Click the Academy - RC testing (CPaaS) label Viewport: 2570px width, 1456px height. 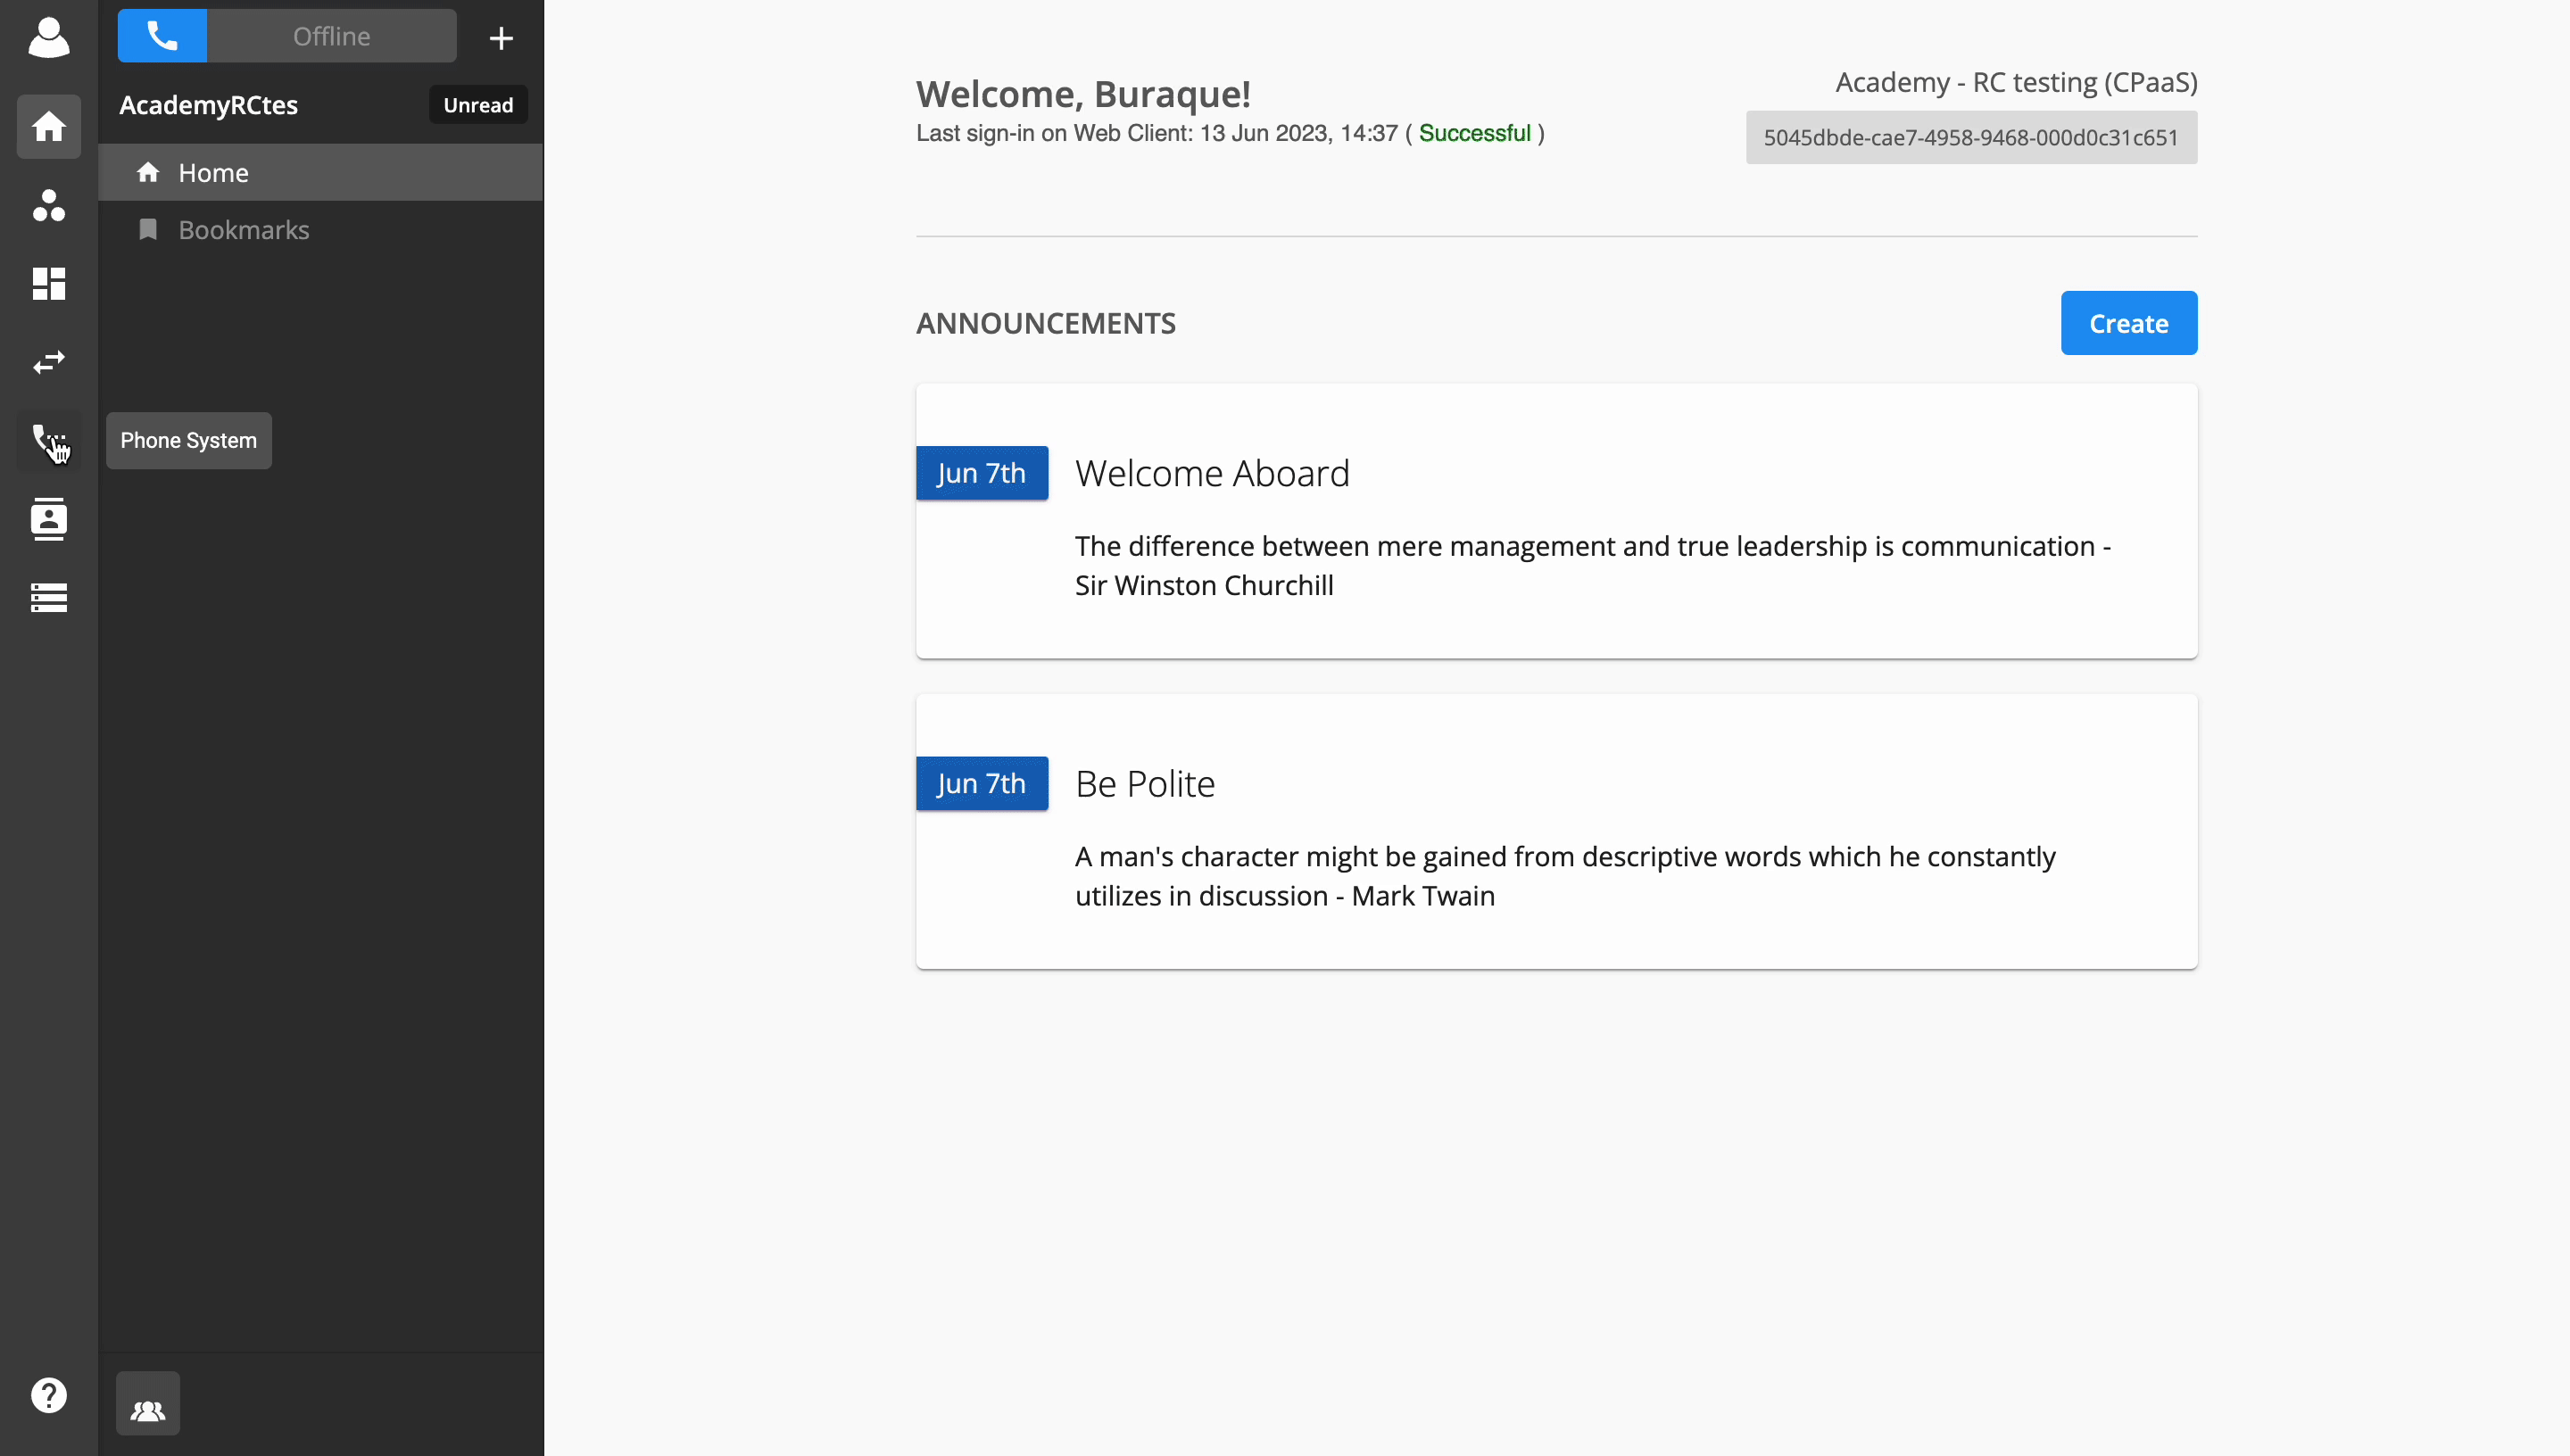2016,82
